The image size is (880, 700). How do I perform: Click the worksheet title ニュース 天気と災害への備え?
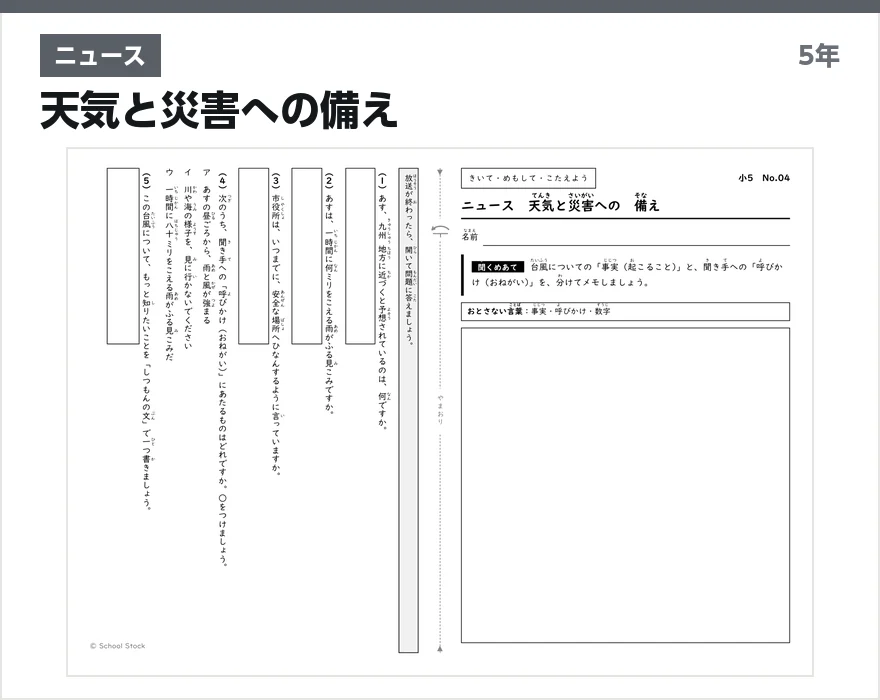[560, 204]
